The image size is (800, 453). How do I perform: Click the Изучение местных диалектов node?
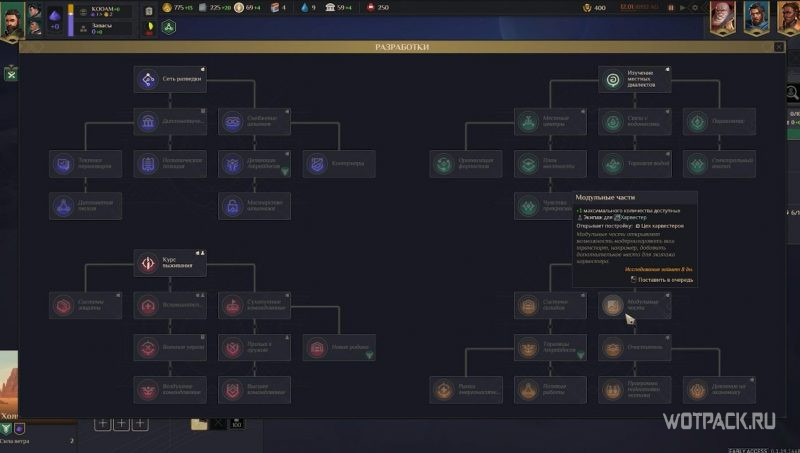635,80
